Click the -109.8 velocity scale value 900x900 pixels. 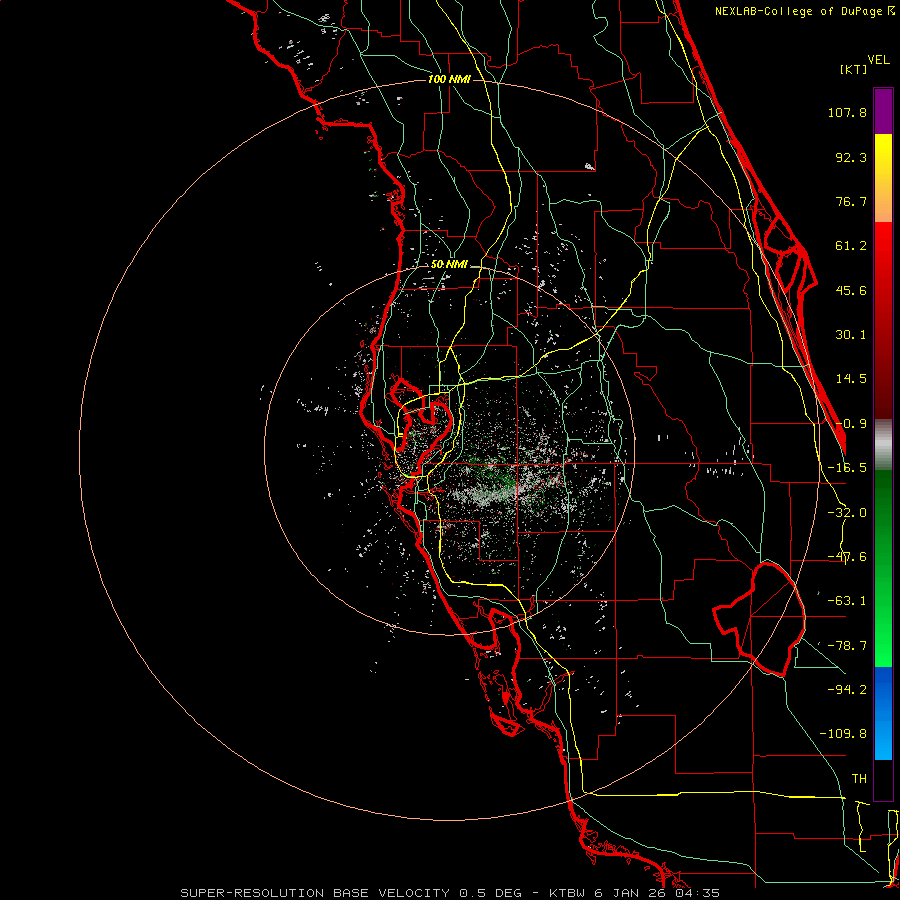click(843, 734)
